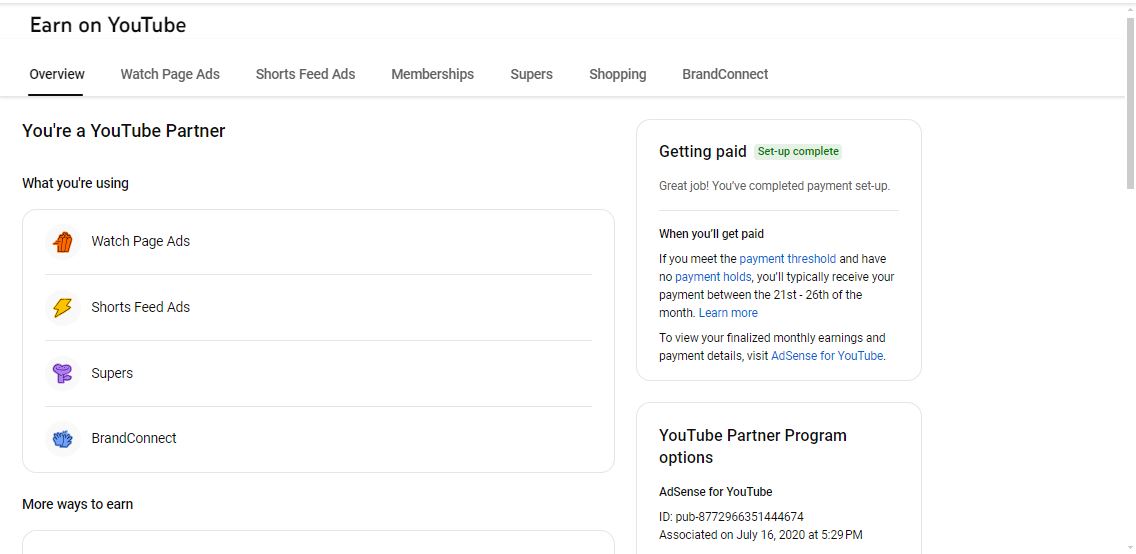Click the vertical page scrollbar
1136x554 pixels.
(x=1130, y=100)
